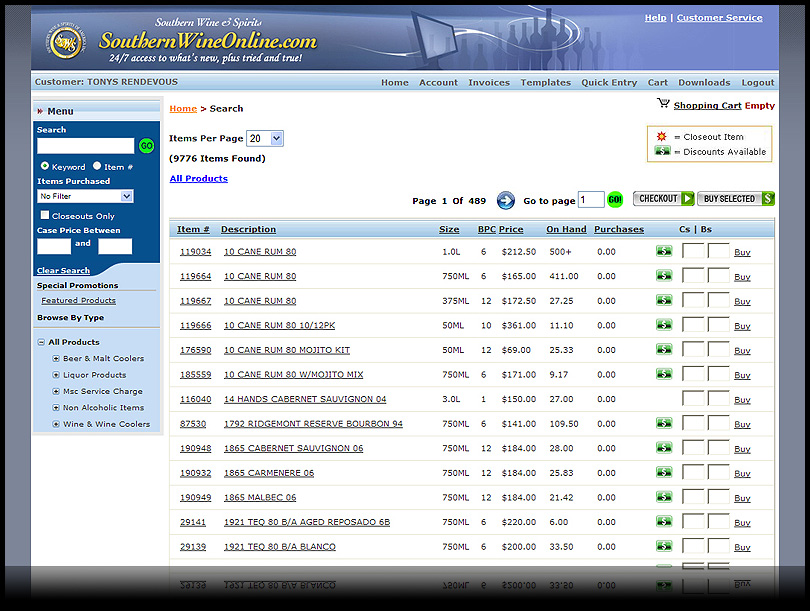Click discount icon for item 119667
This screenshot has width=810, height=611.
pyautogui.click(x=664, y=300)
